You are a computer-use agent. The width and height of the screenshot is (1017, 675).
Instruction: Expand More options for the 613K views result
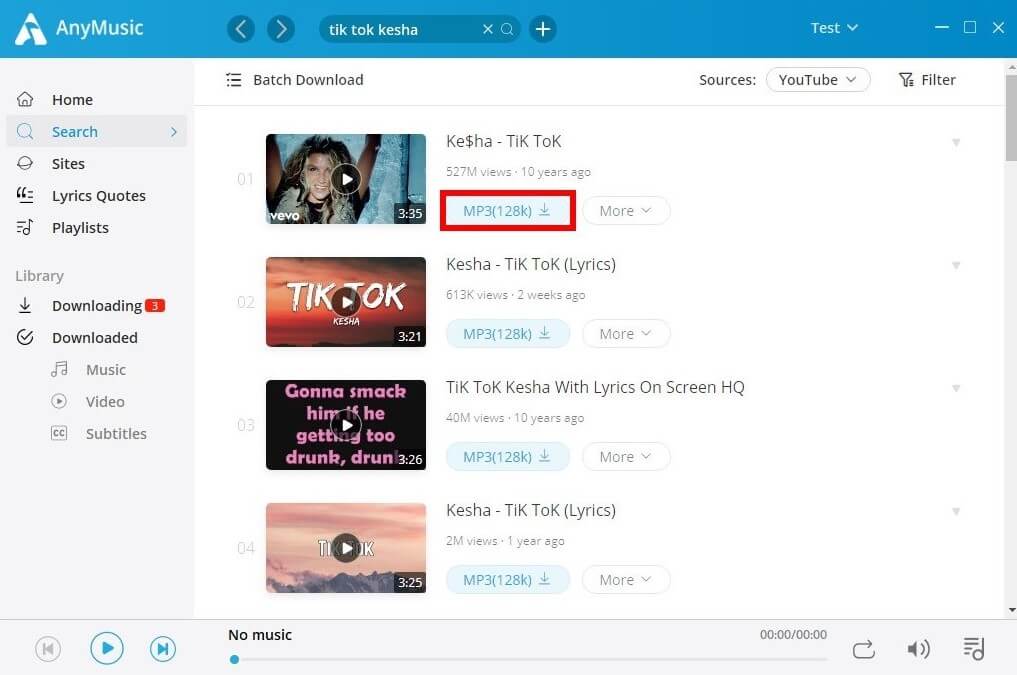click(626, 333)
